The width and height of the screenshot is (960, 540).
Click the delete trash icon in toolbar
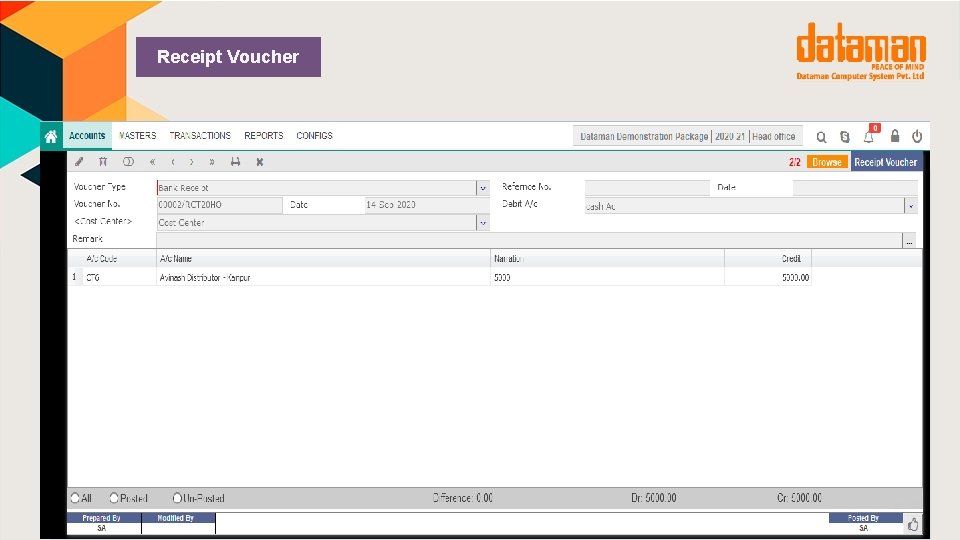pos(103,162)
